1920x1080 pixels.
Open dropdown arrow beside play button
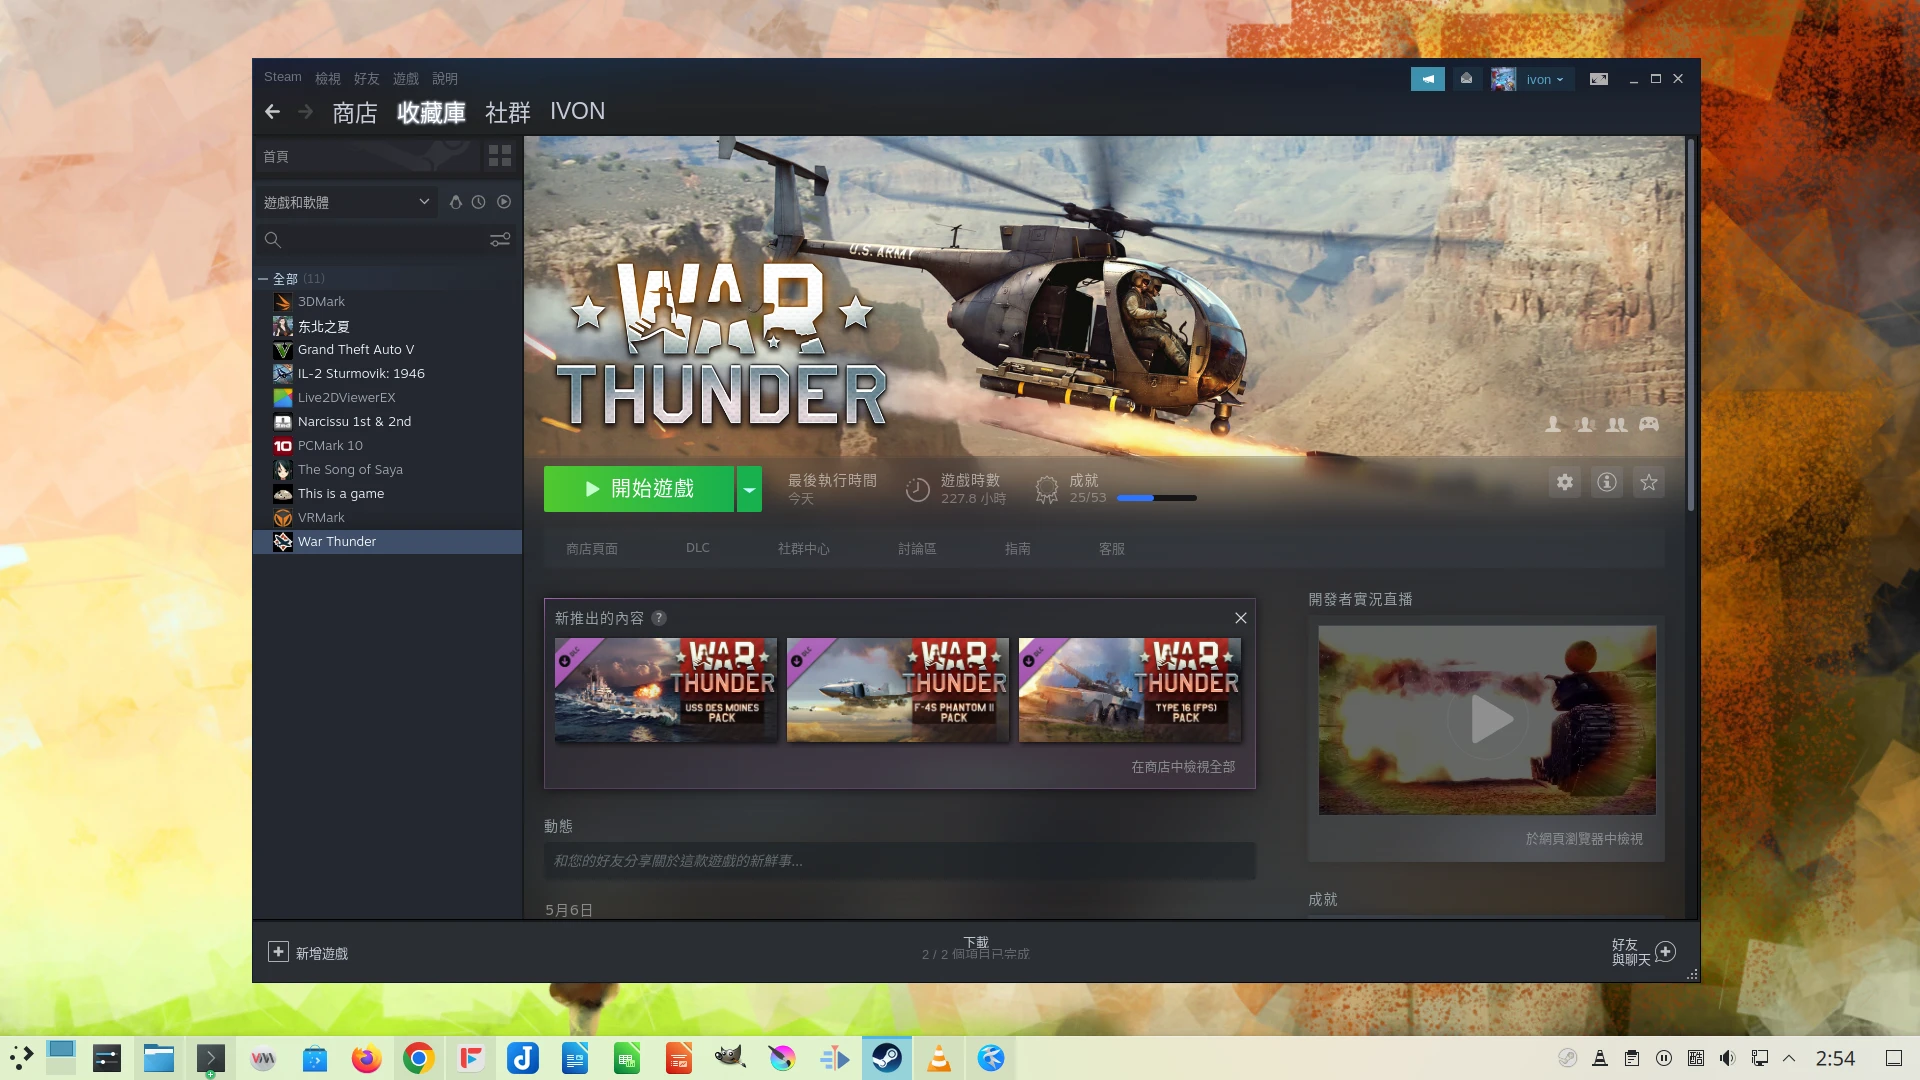tap(749, 489)
